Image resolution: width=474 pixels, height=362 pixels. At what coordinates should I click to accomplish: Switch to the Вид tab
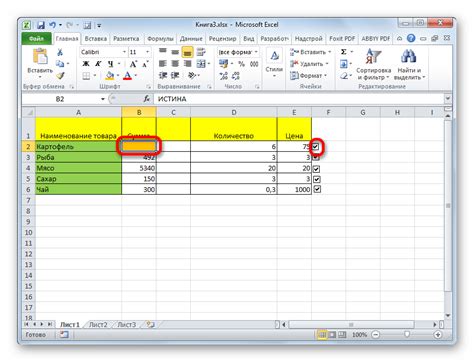(x=249, y=39)
